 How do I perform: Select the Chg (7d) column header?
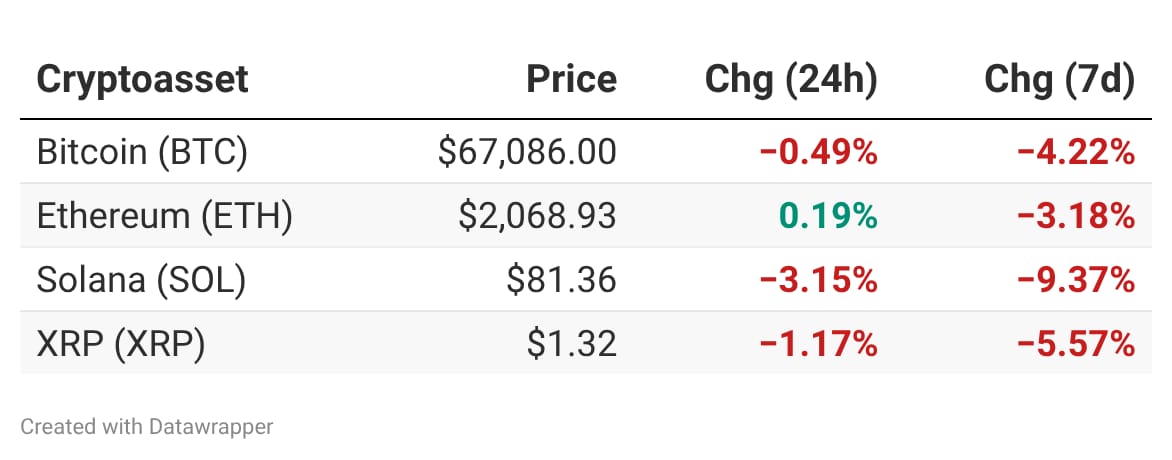tap(1060, 80)
